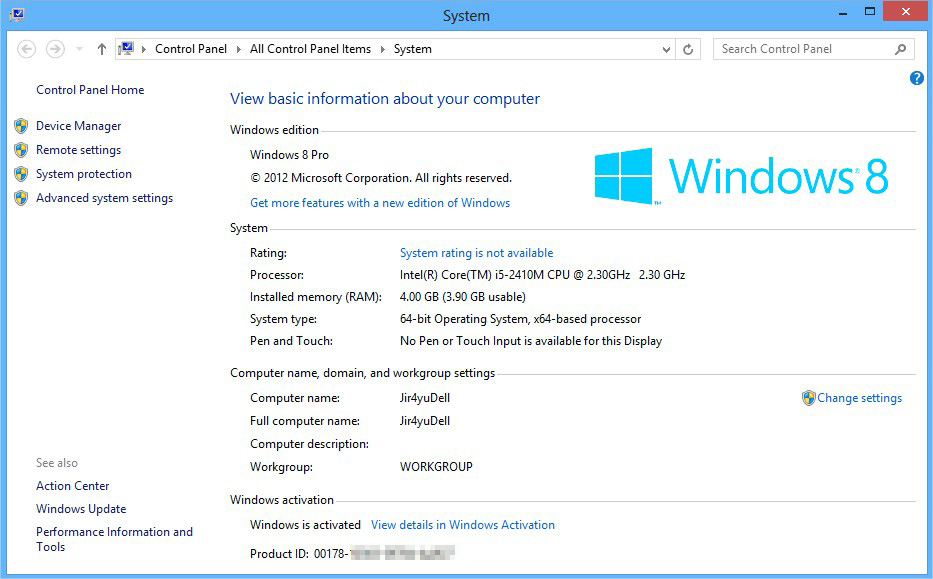Open Action Center under See also
The image size is (933, 579).
point(73,486)
